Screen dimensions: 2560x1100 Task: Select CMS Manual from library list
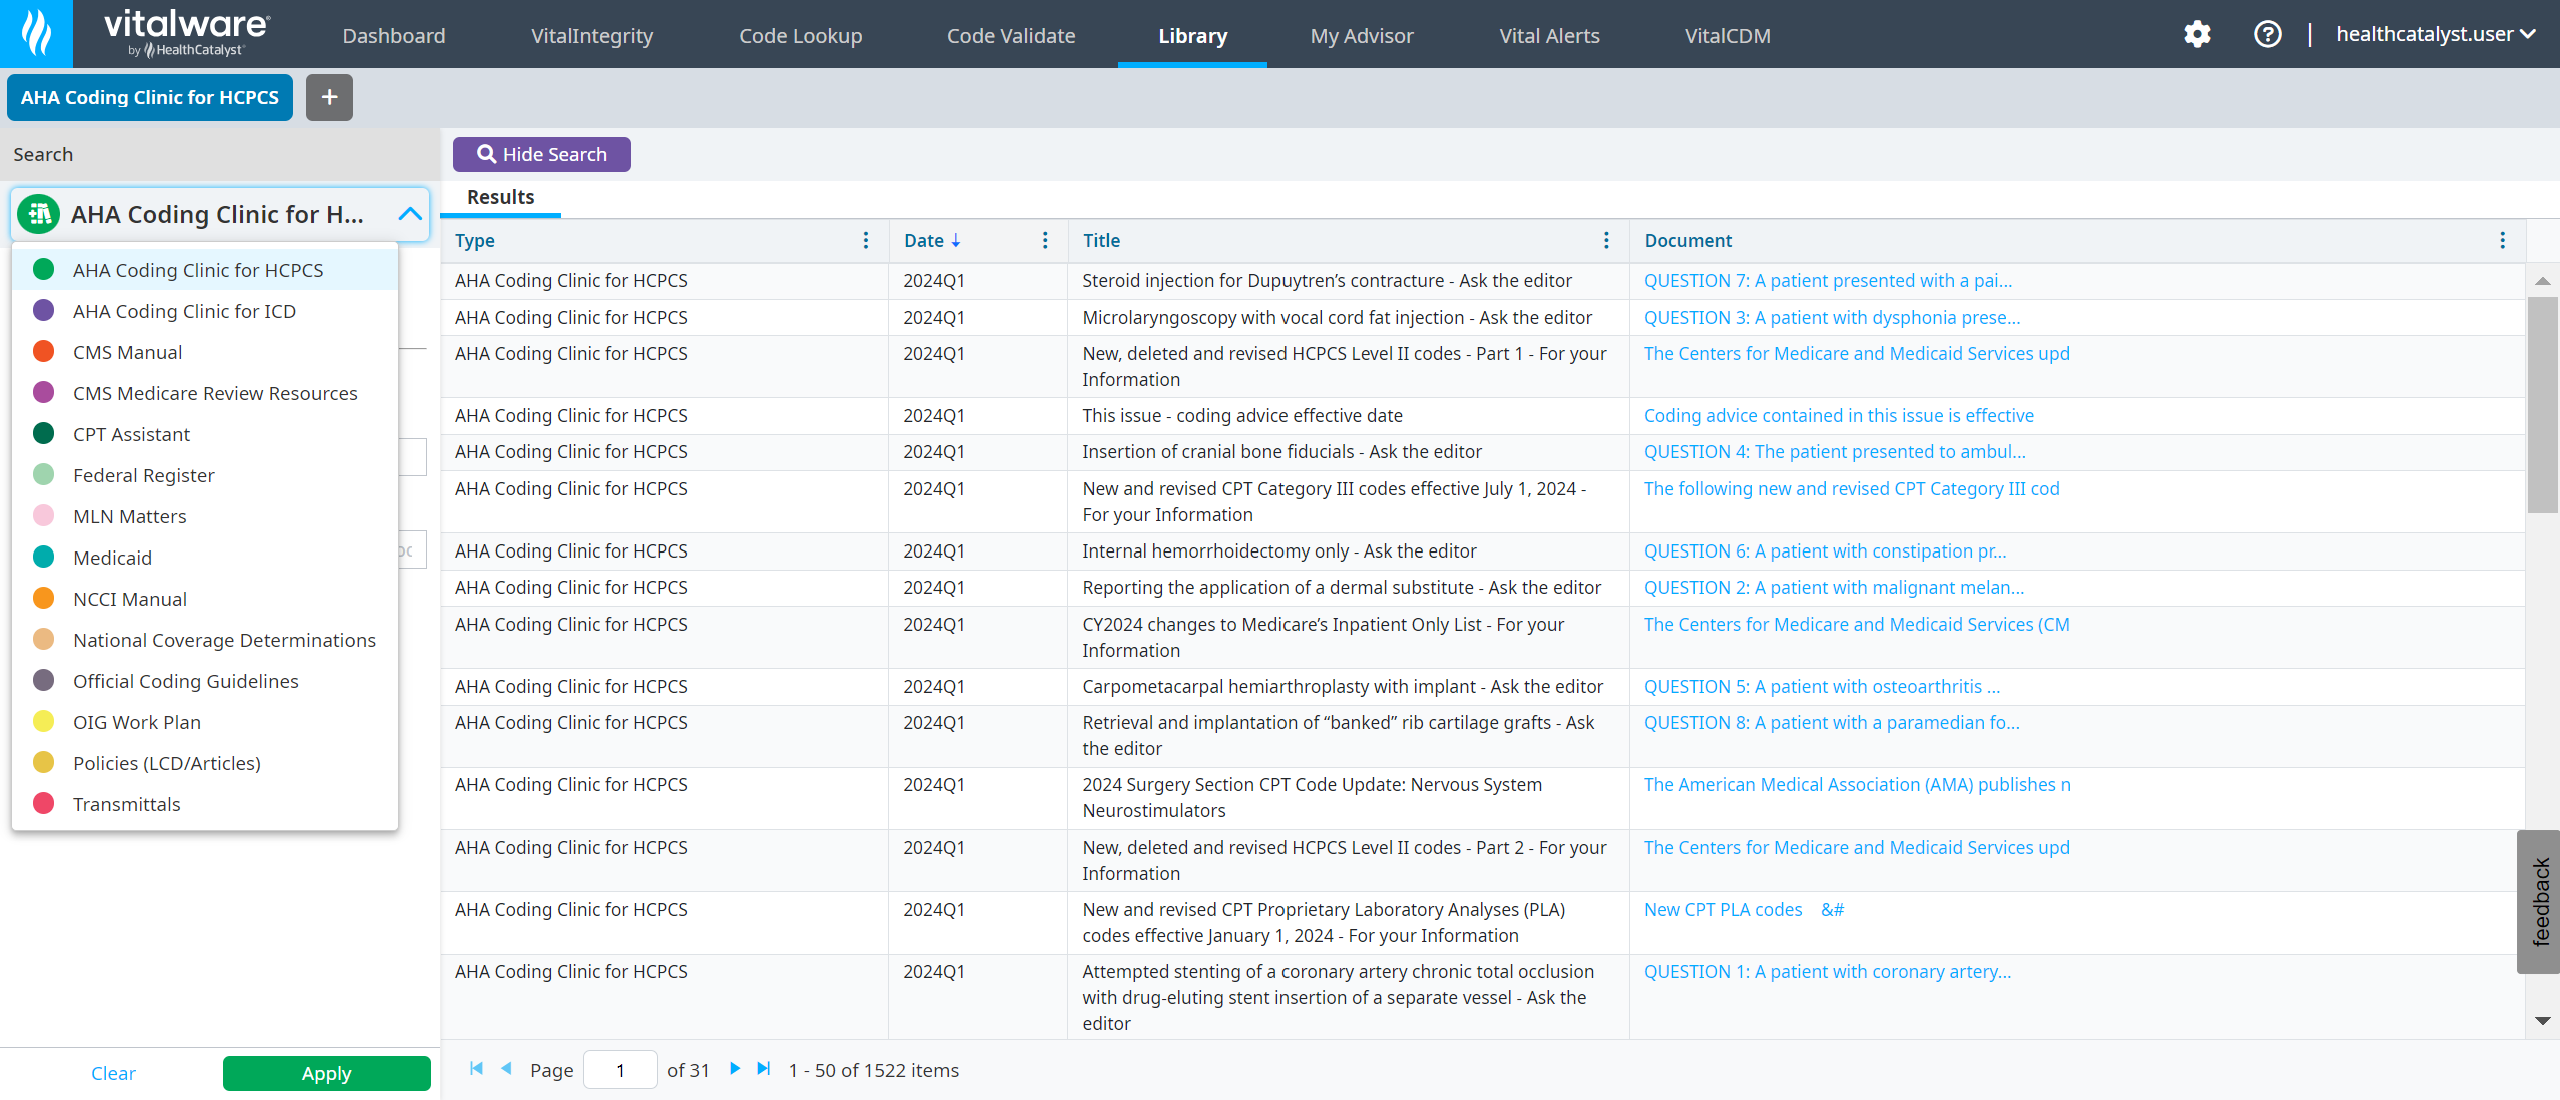pos(127,352)
